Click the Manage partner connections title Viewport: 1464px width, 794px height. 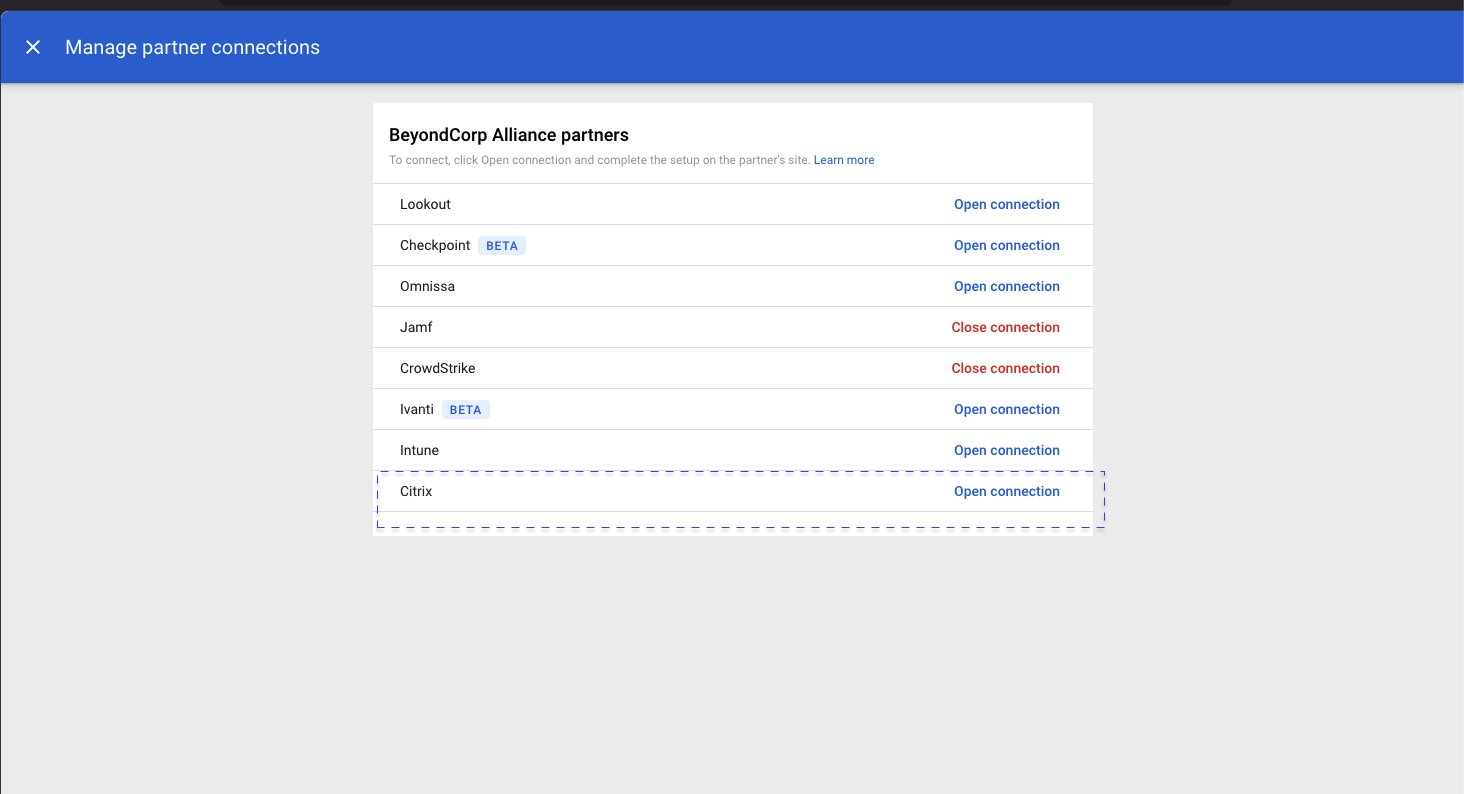pyautogui.click(x=192, y=47)
